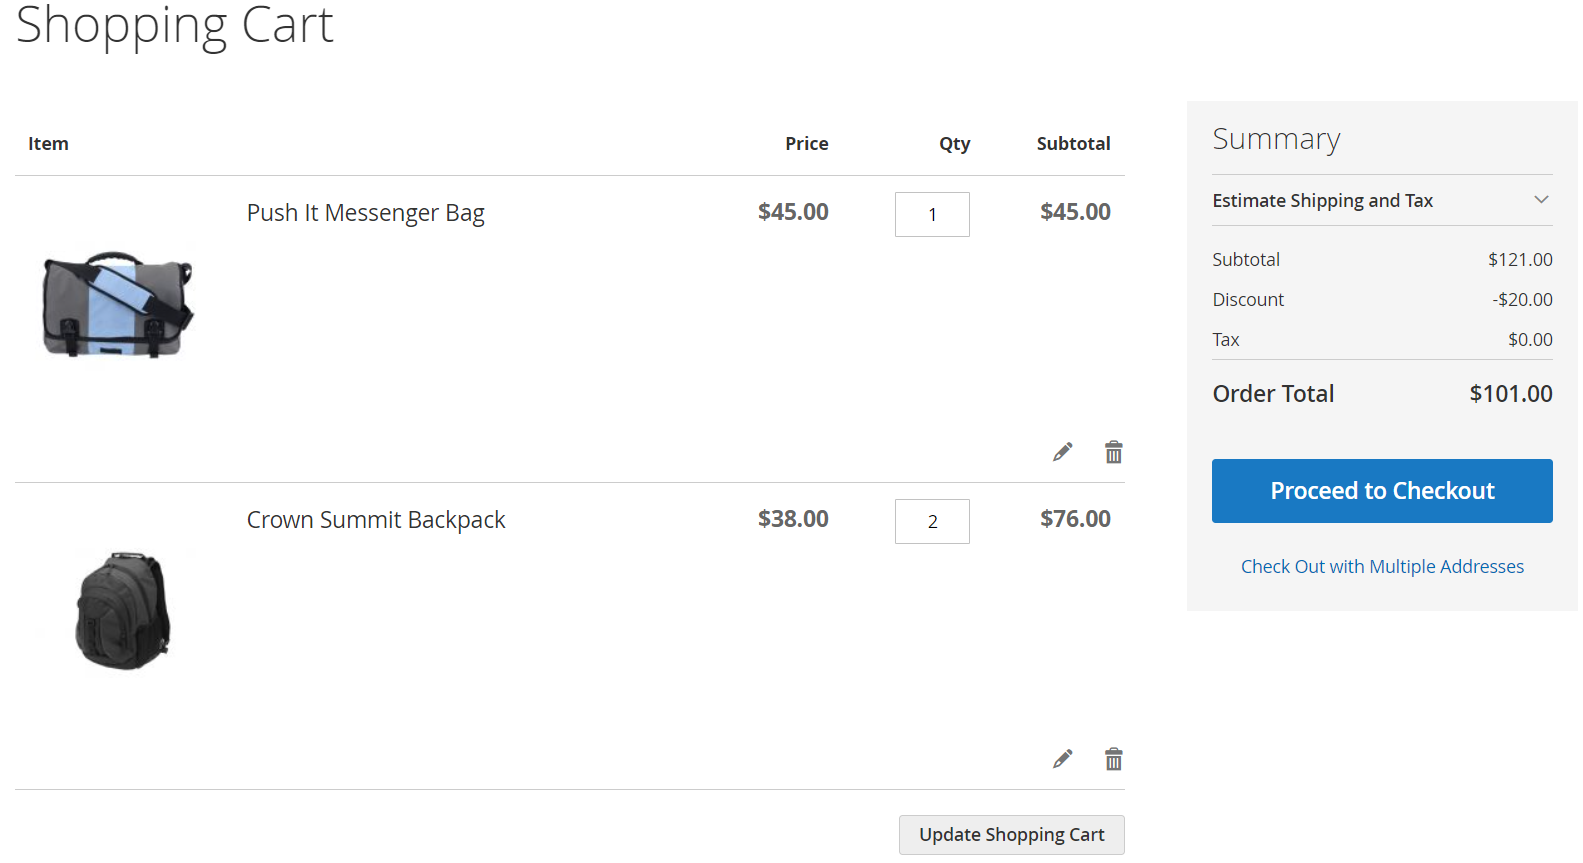The width and height of the screenshot is (1583, 863).
Task: Choose Check Out with Multiple Addresses
Action: 1381,567
